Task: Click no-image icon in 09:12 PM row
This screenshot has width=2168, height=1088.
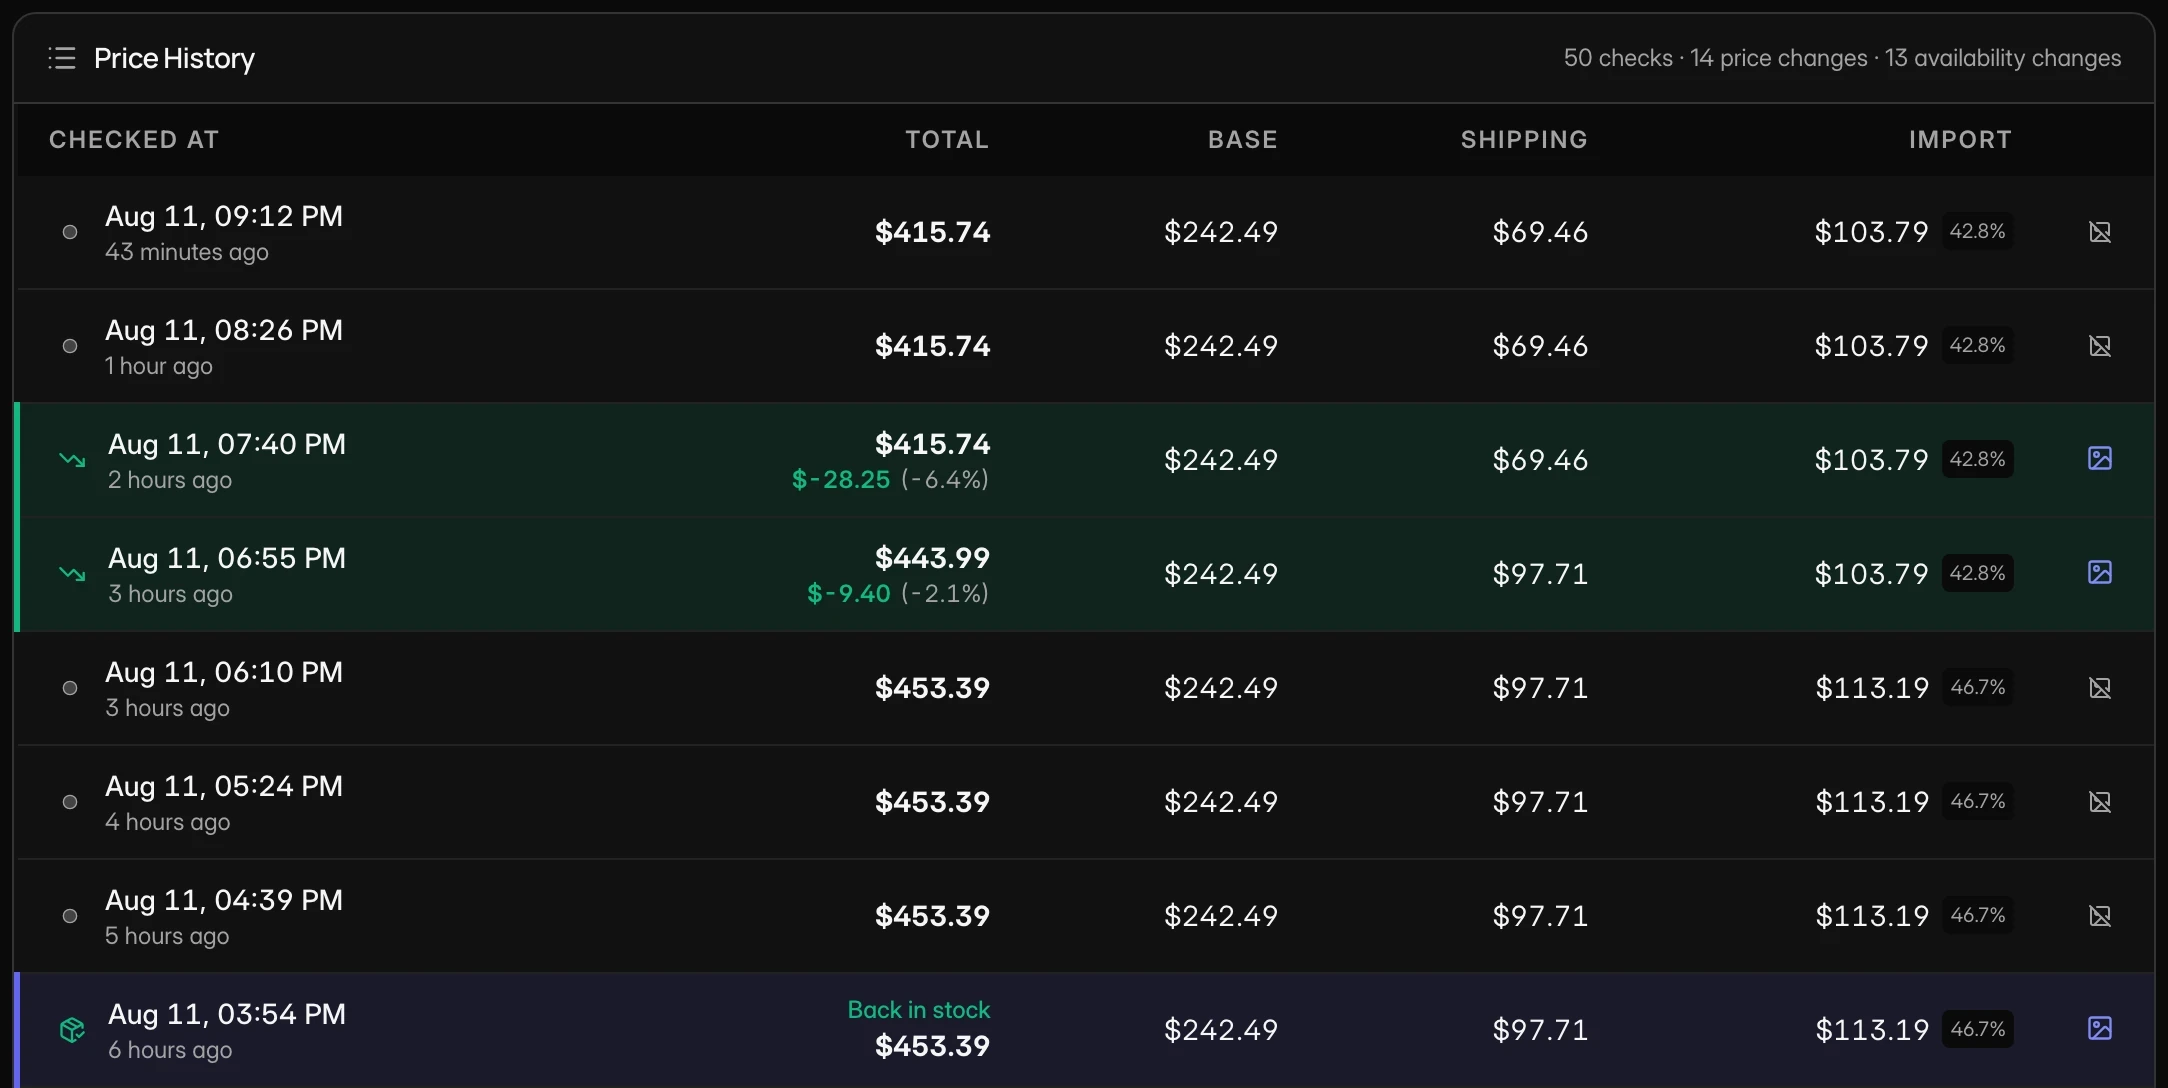Action: (x=2100, y=232)
